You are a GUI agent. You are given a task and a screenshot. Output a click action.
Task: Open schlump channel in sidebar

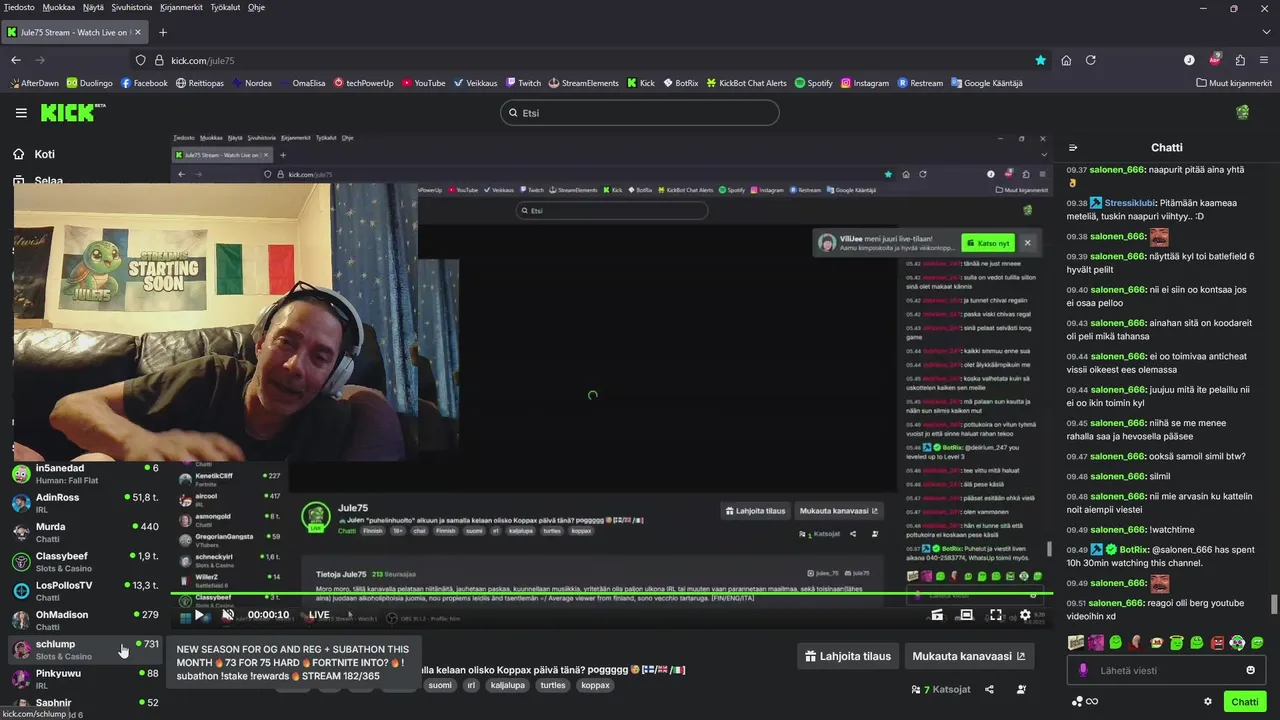(x=85, y=649)
